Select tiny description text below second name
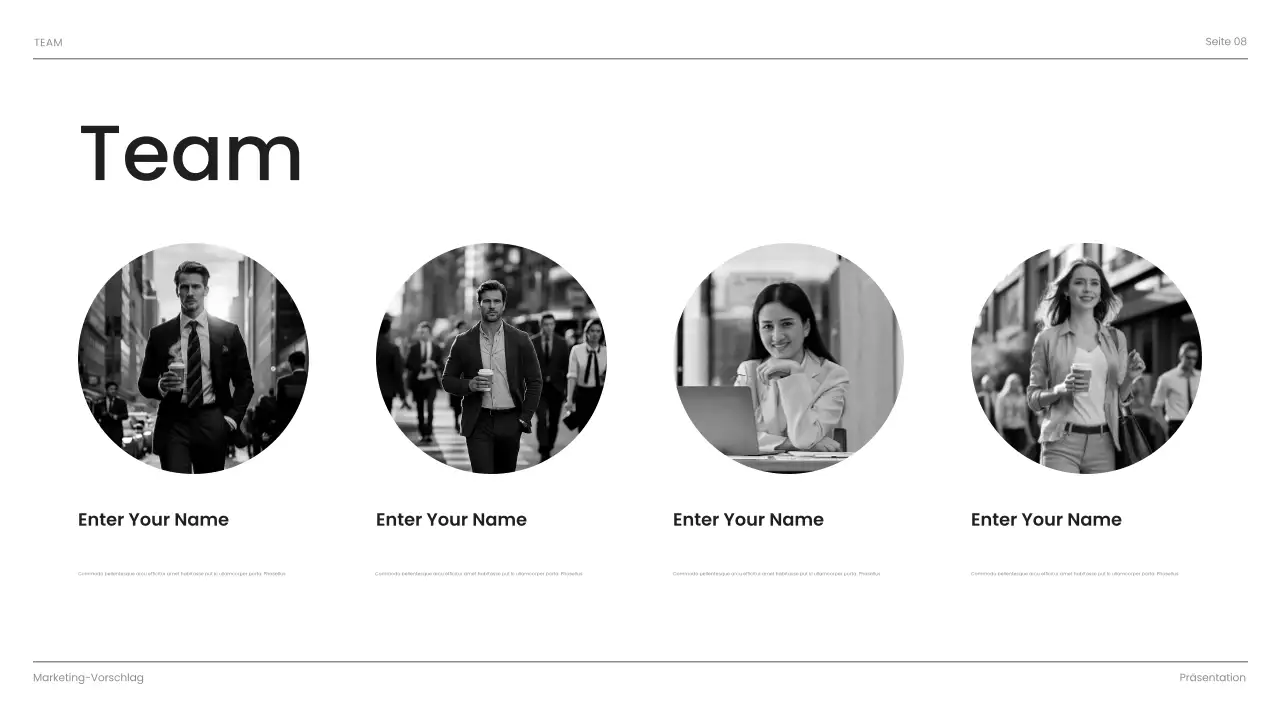 [479, 574]
